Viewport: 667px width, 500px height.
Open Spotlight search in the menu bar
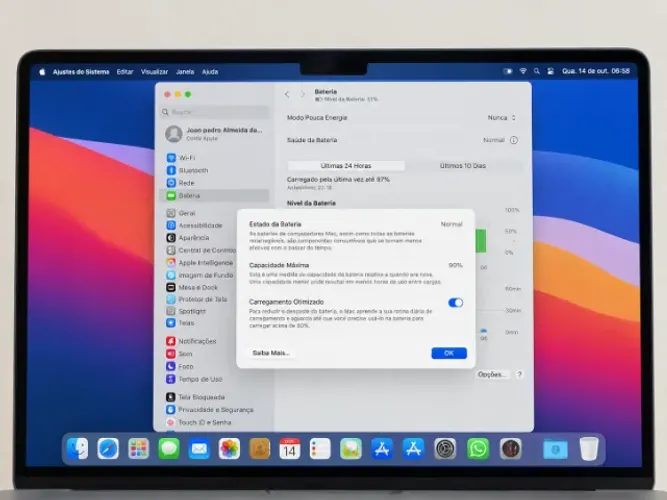coord(537,71)
